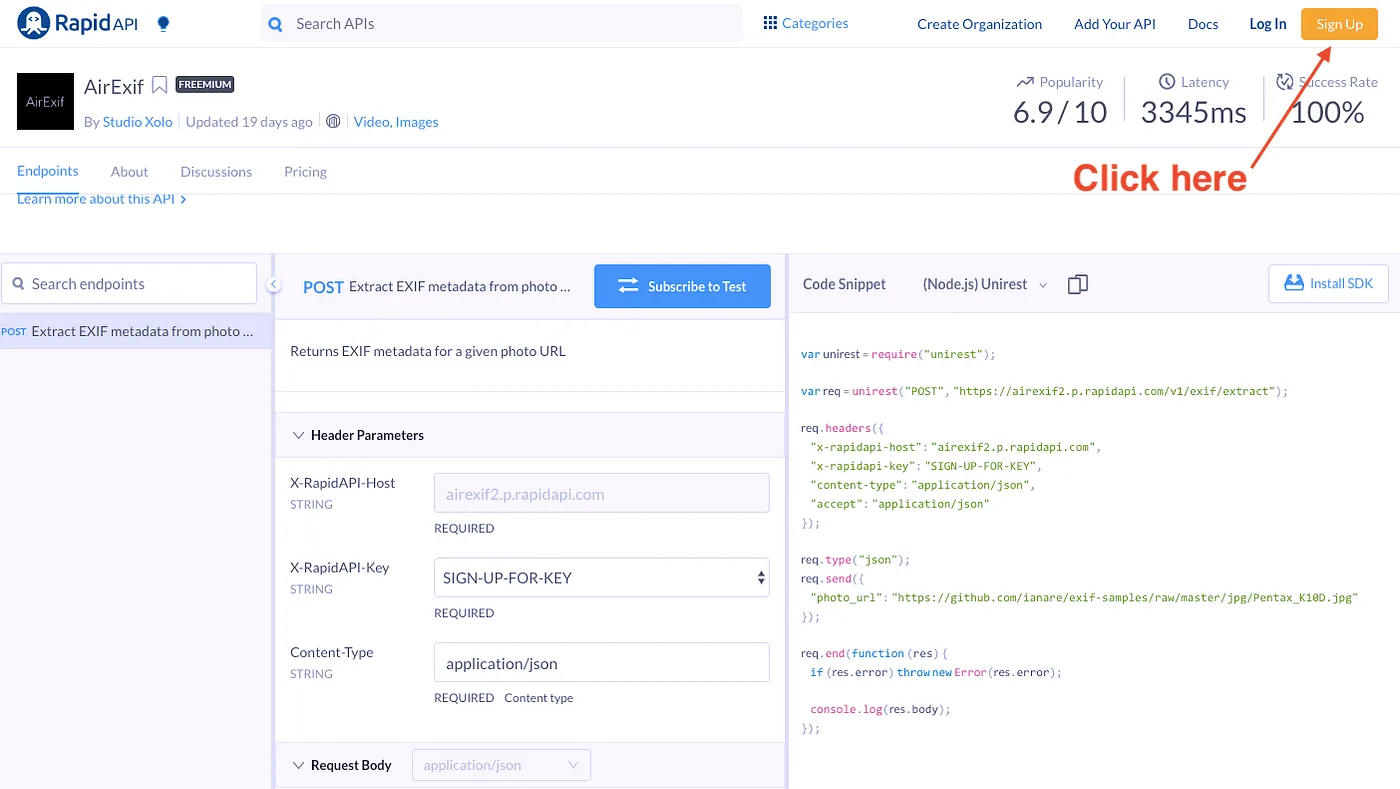Click the lightbulb icon beside RapidAPI logo
Screen dimensions: 1400x789
coord(164,24)
